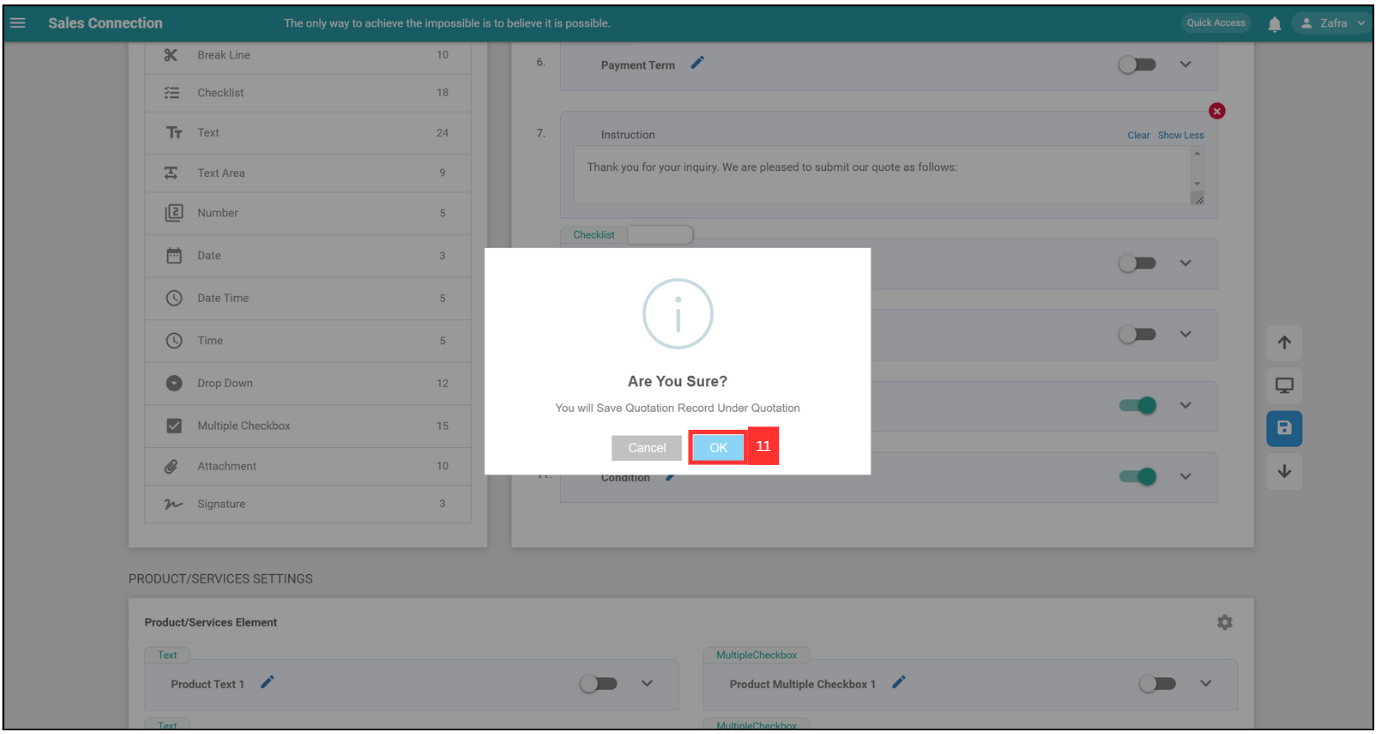Click Cancel in the confirmation dialog
1379x734 pixels.
pos(647,448)
